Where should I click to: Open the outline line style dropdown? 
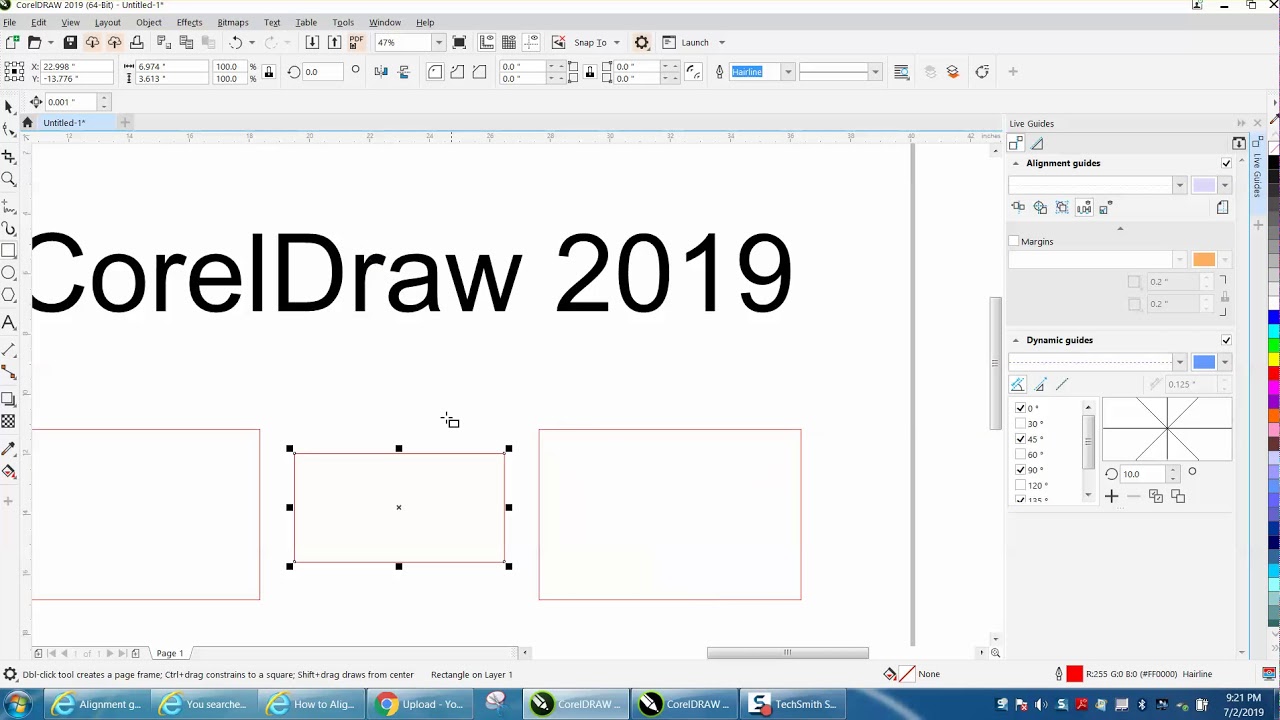coord(875,71)
